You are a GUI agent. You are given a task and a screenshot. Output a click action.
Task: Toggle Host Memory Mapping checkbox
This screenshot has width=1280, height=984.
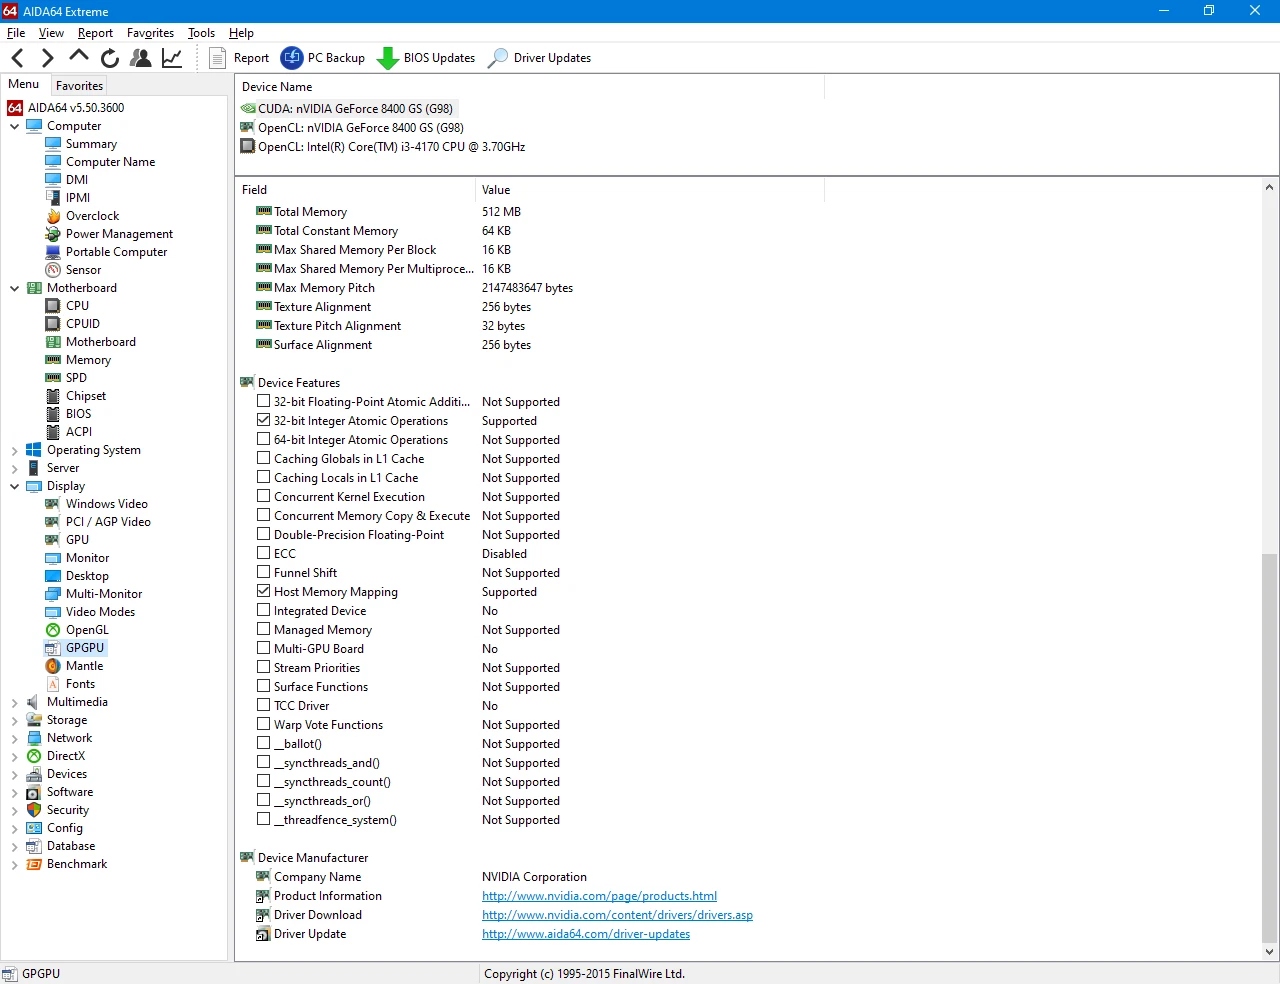(x=264, y=591)
